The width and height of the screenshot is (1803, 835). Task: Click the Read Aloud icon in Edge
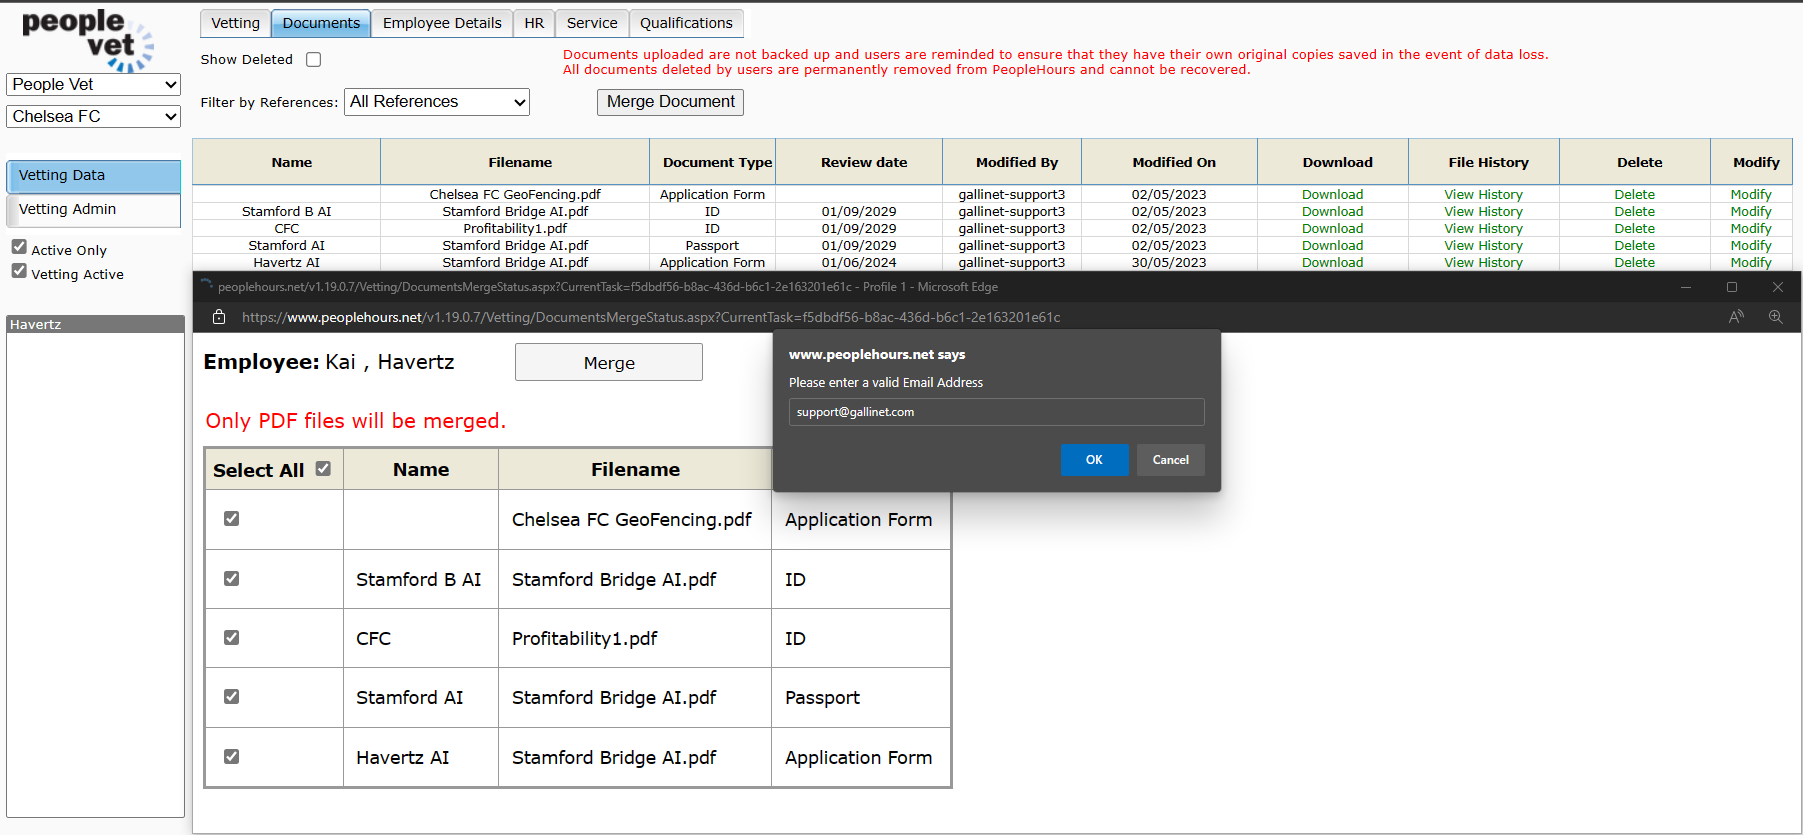[1736, 317]
